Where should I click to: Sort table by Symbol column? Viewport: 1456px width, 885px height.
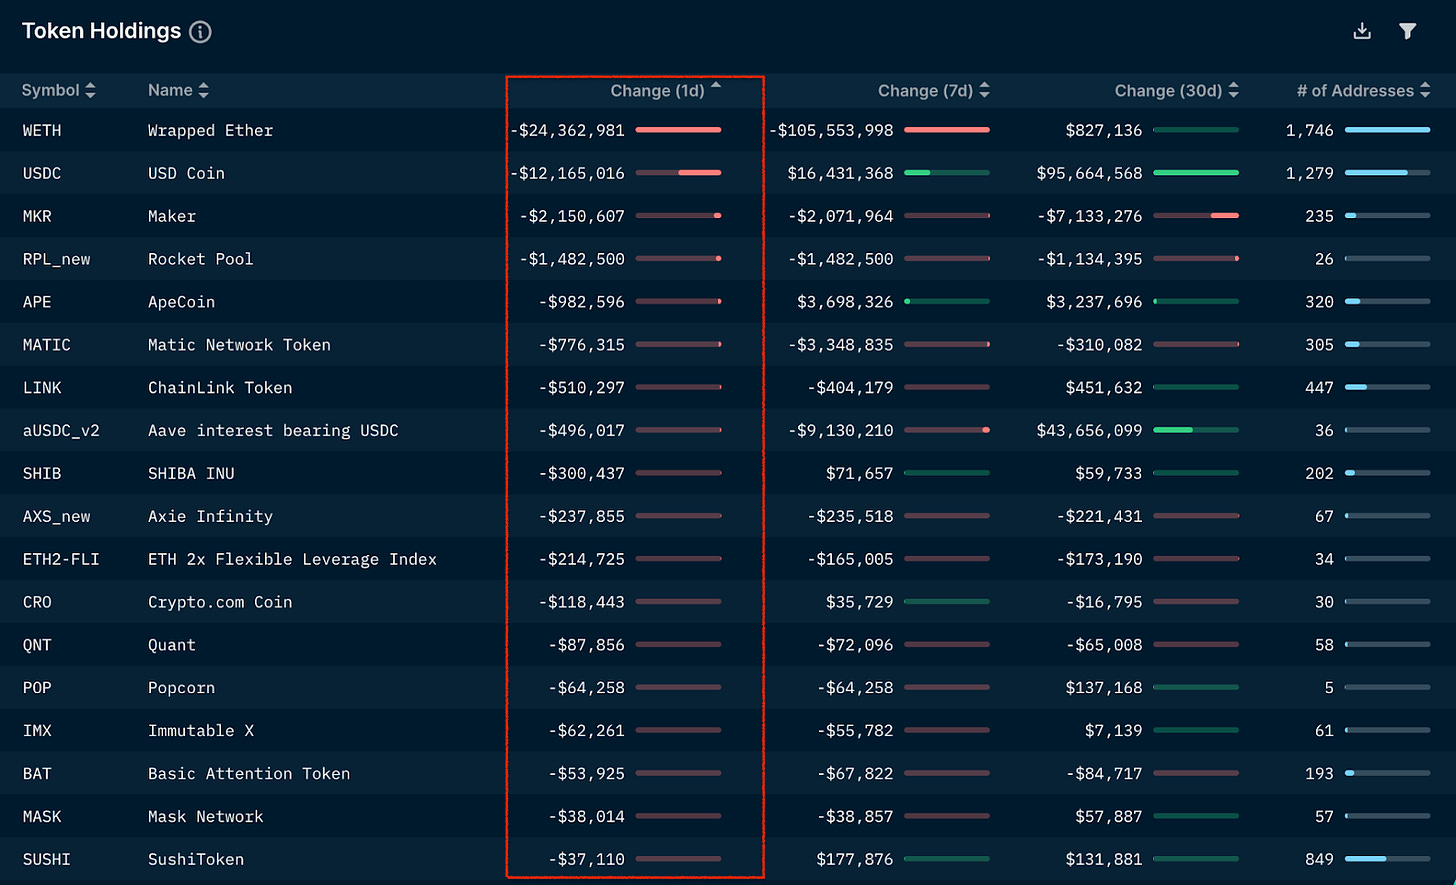(59, 90)
